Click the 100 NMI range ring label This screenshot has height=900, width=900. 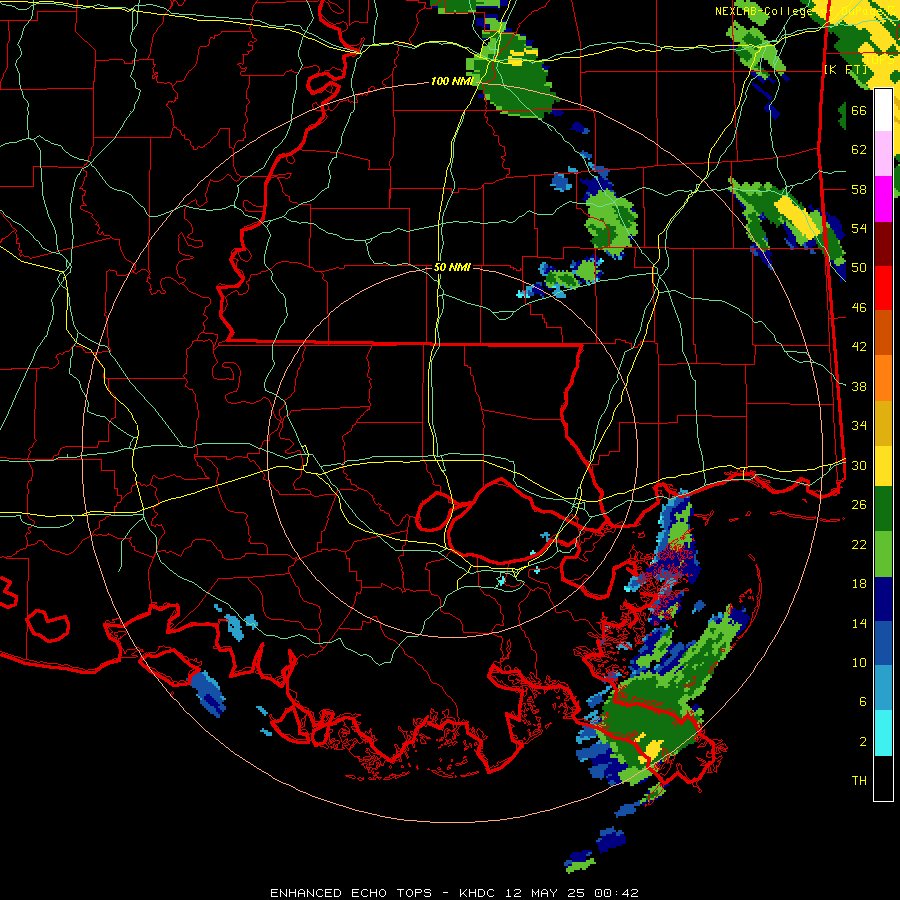[x=452, y=82]
